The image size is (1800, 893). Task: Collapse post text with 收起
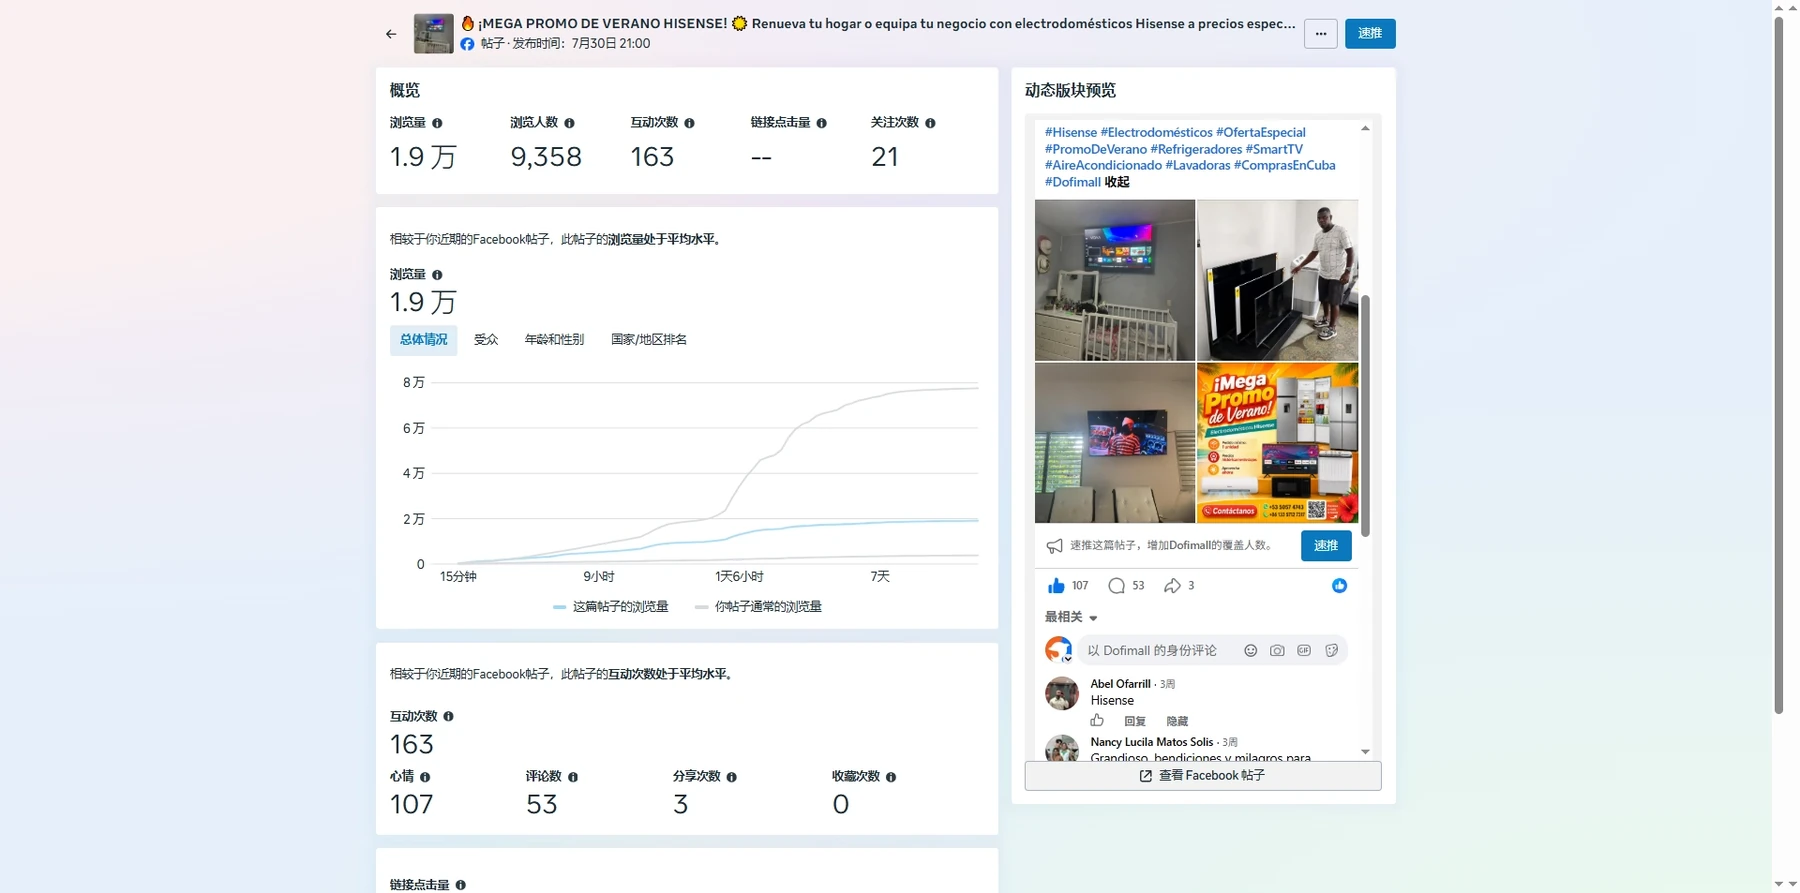[1117, 182]
